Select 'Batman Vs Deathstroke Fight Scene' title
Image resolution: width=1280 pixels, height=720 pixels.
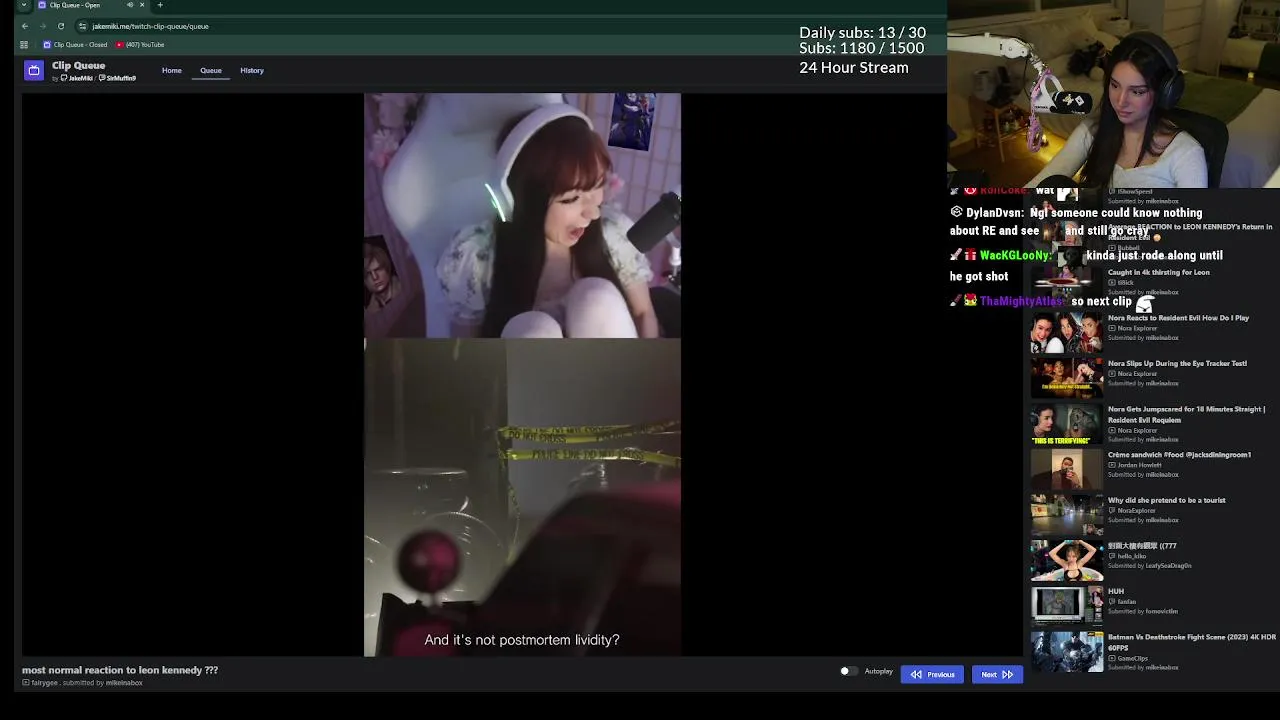pyautogui.click(x=1192, y=642)
